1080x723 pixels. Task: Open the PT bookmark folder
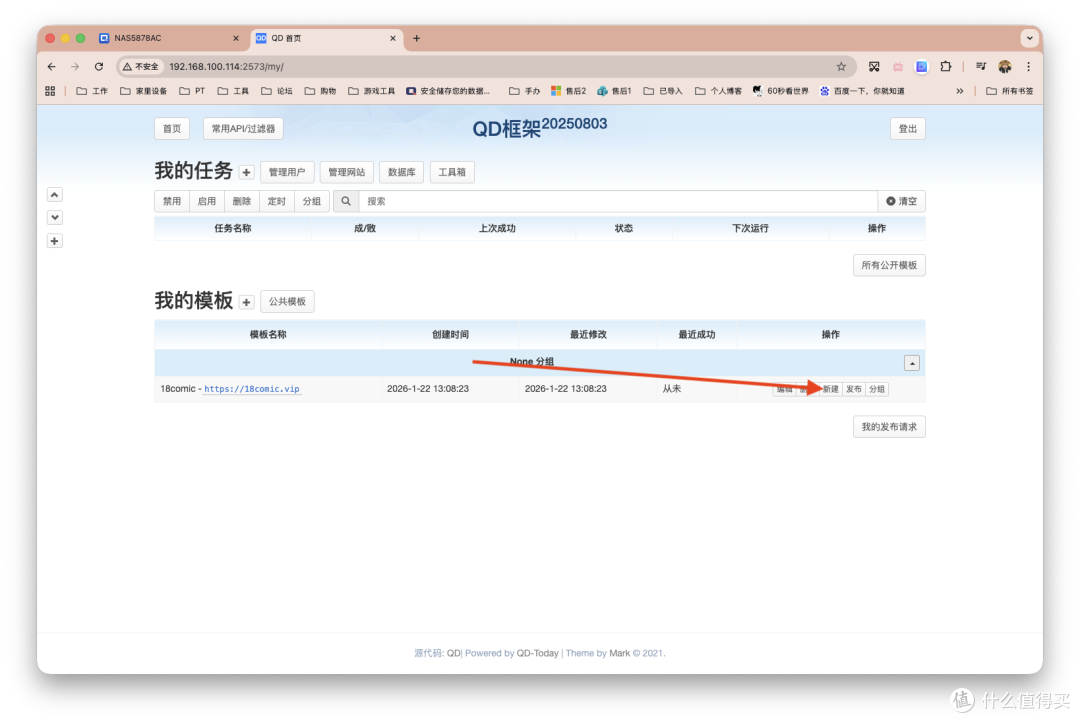pyautogui.click(x=192, y=91)
